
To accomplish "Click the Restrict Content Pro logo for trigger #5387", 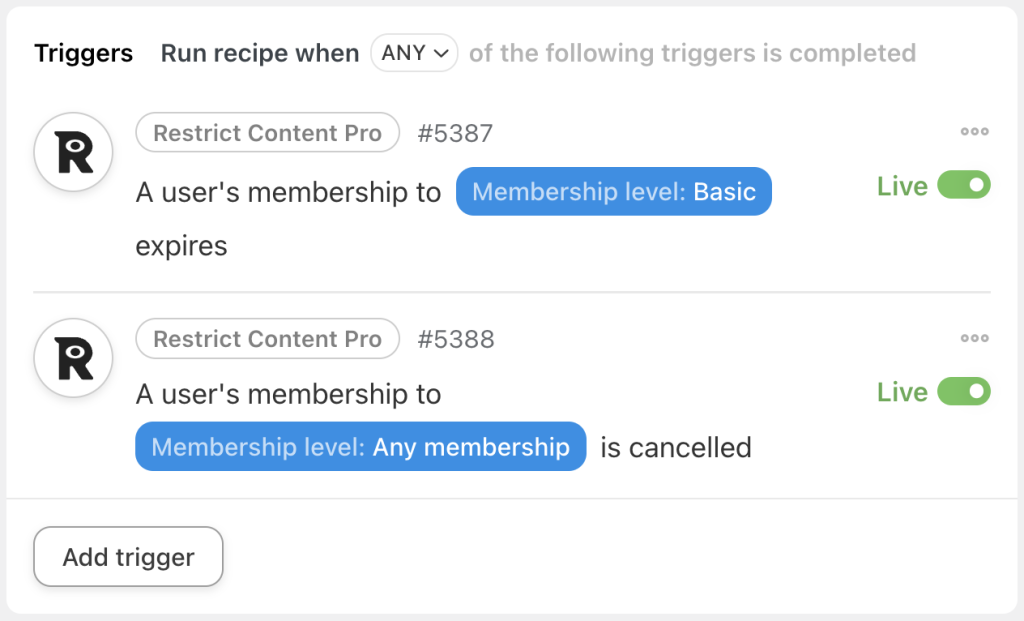I will (72, 152).
